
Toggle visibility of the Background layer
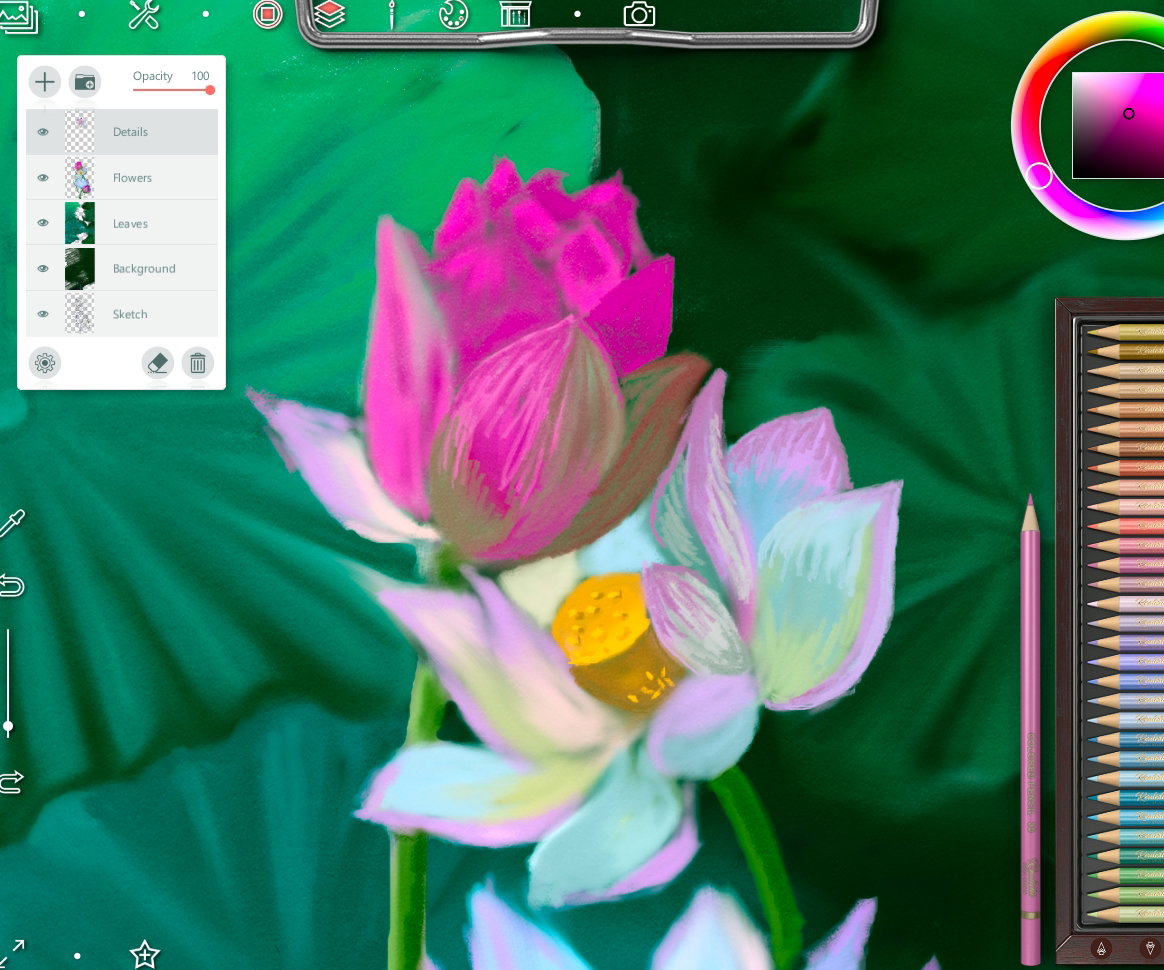tap(43, 269)
